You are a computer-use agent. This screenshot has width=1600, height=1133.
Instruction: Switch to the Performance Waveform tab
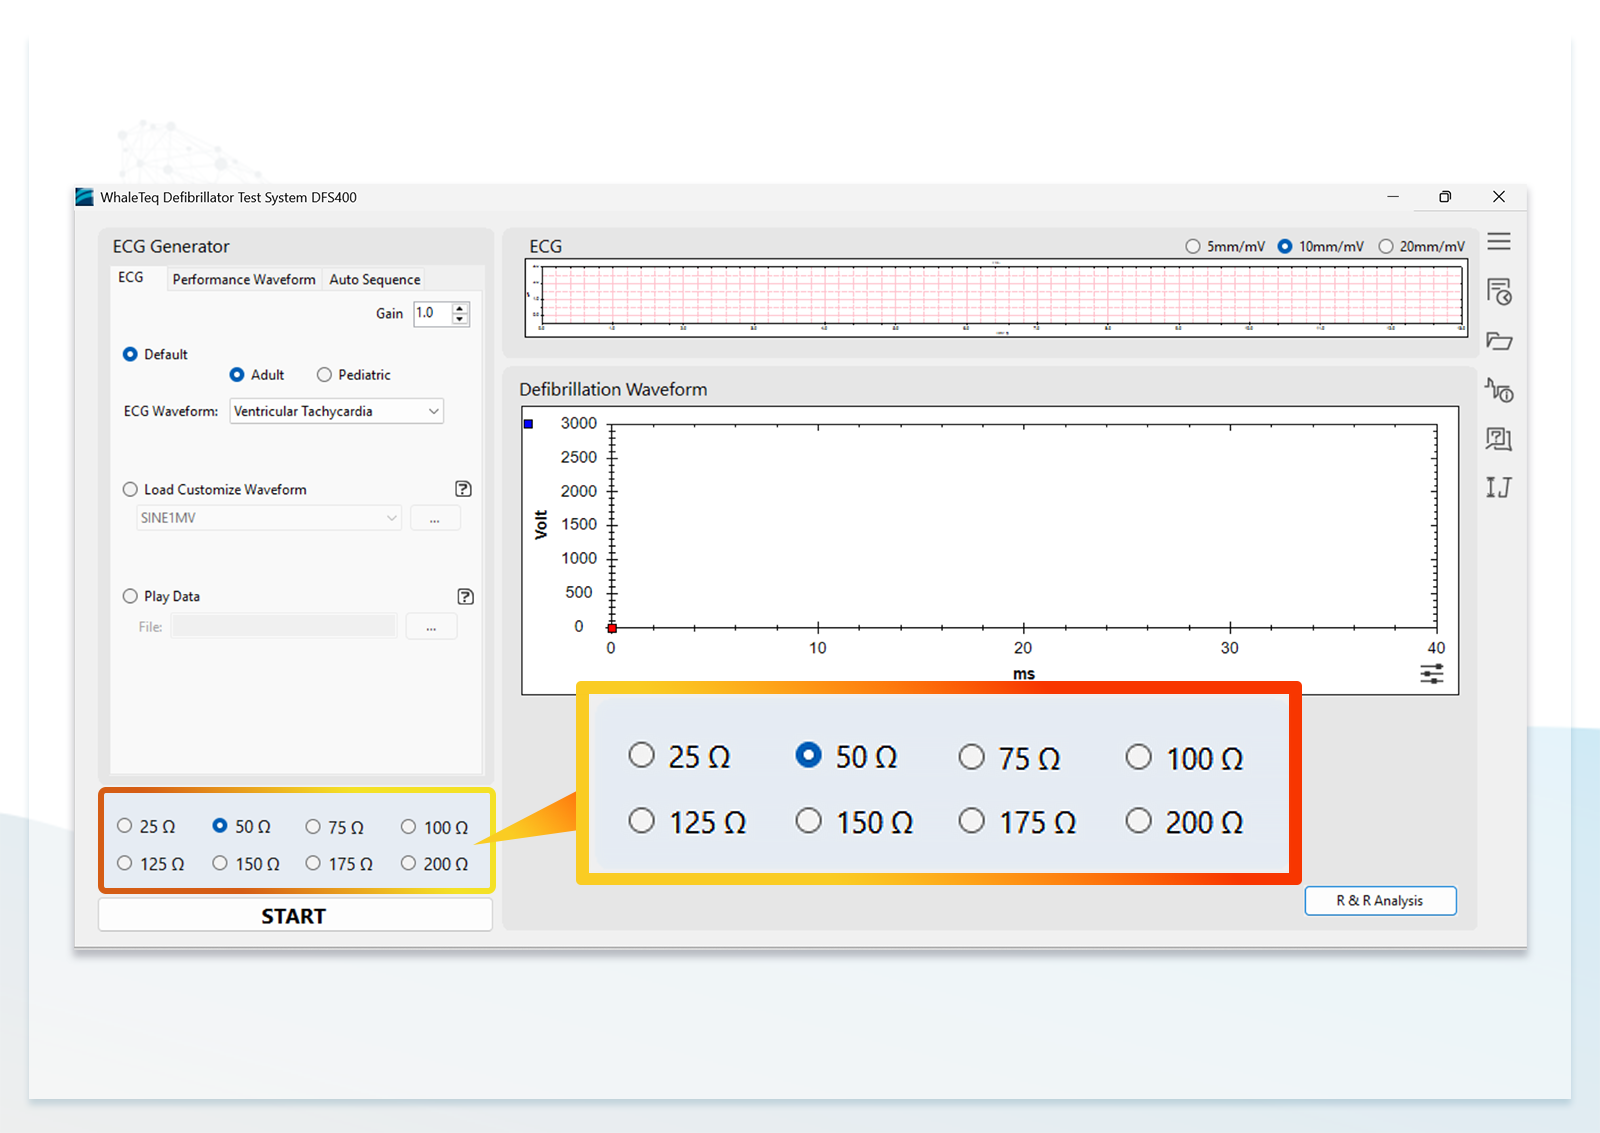click(x=243, y=279)
